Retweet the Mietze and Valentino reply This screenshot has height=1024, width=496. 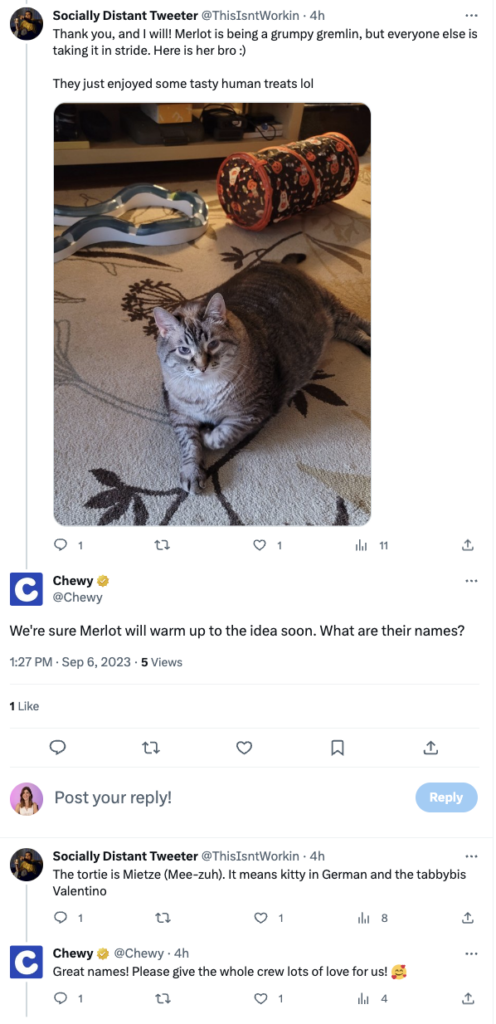pyautogui.click(x=162, y=918)
